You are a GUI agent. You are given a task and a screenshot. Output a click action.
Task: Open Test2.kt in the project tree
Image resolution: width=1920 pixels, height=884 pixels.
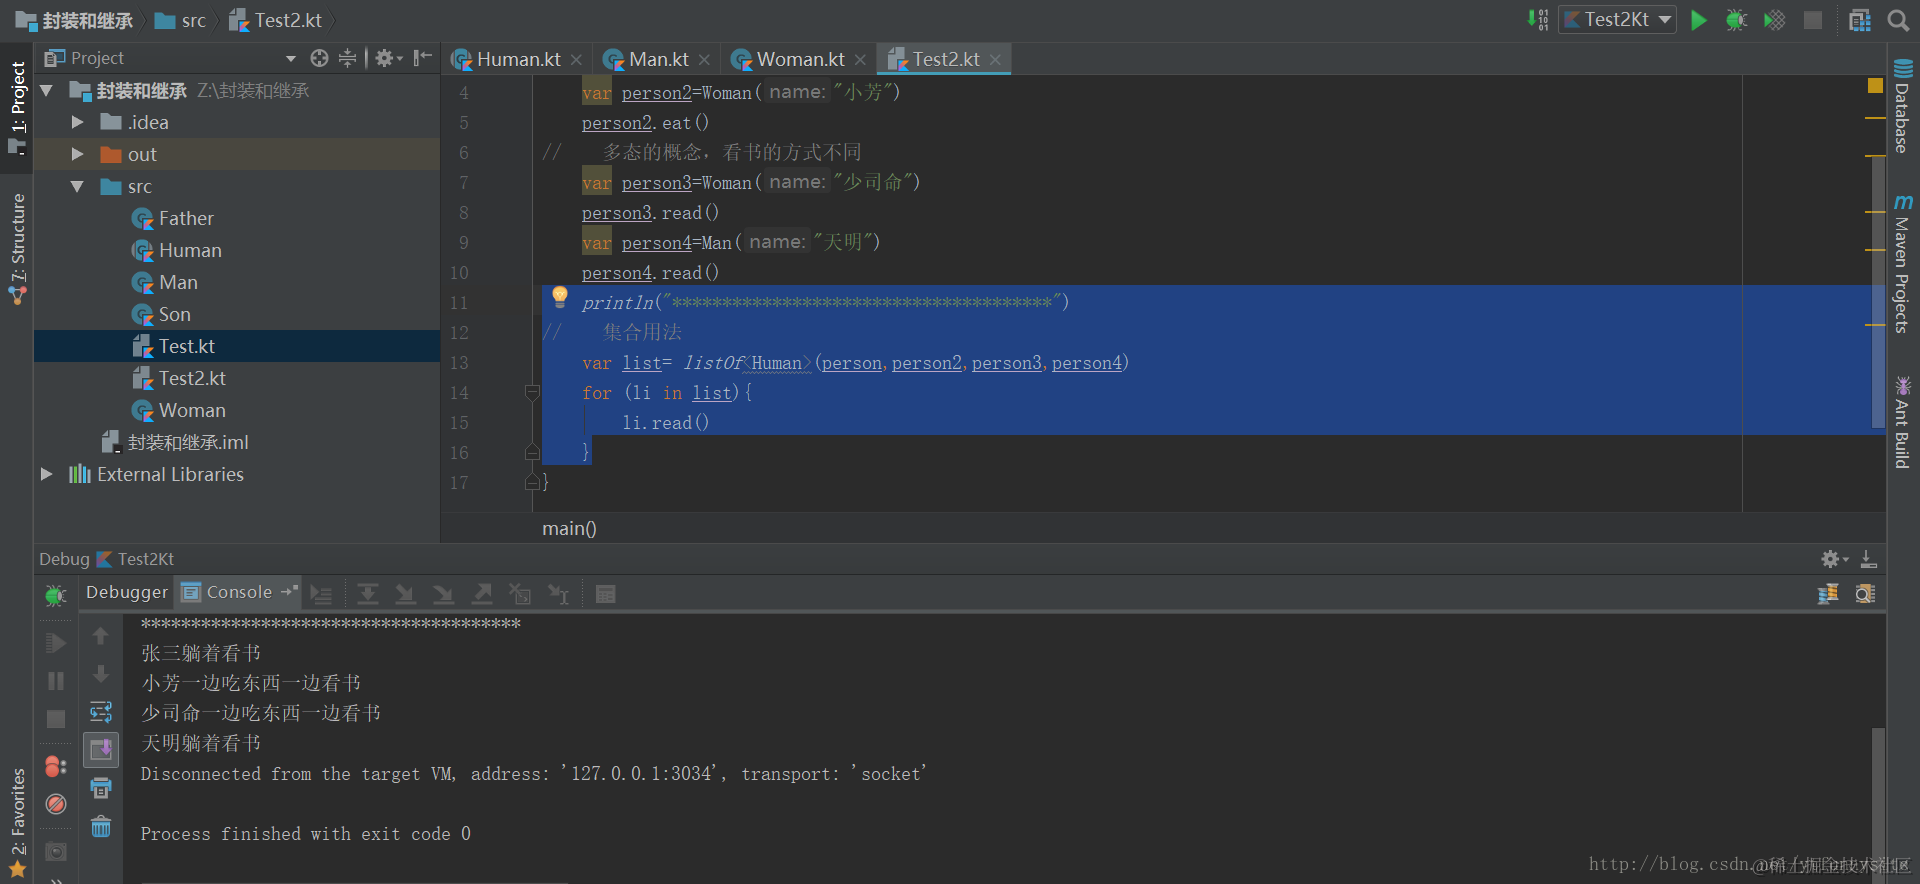click(192, 378)
